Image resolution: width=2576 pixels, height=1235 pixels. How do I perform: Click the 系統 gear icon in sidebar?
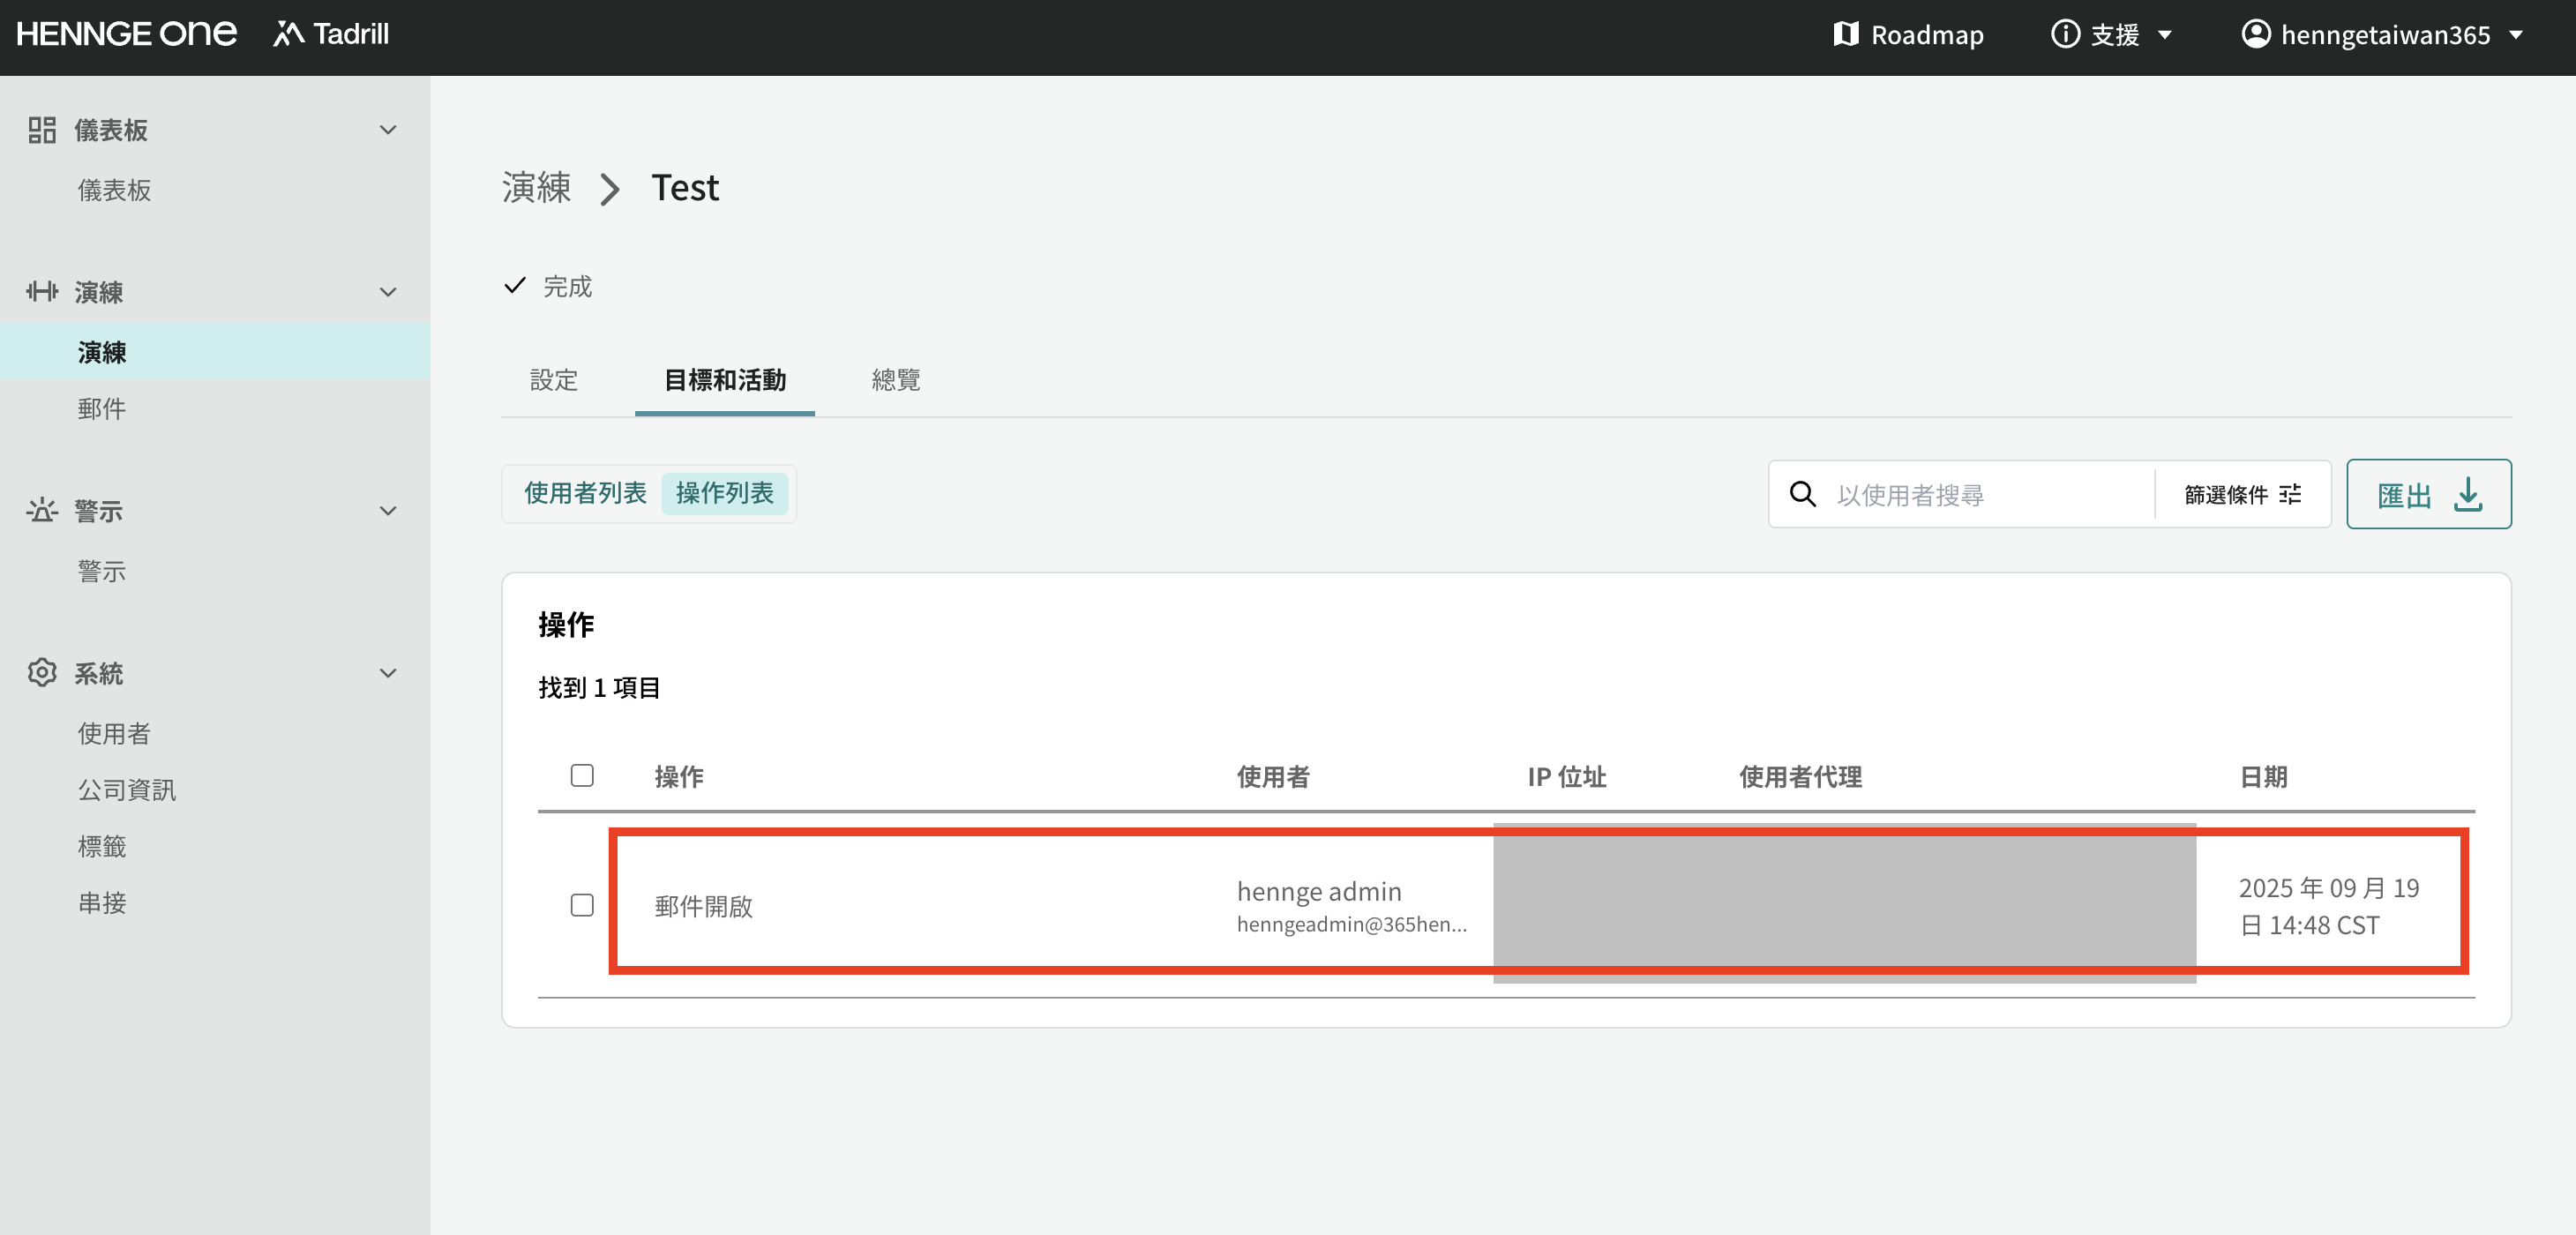tap(42, 673)
